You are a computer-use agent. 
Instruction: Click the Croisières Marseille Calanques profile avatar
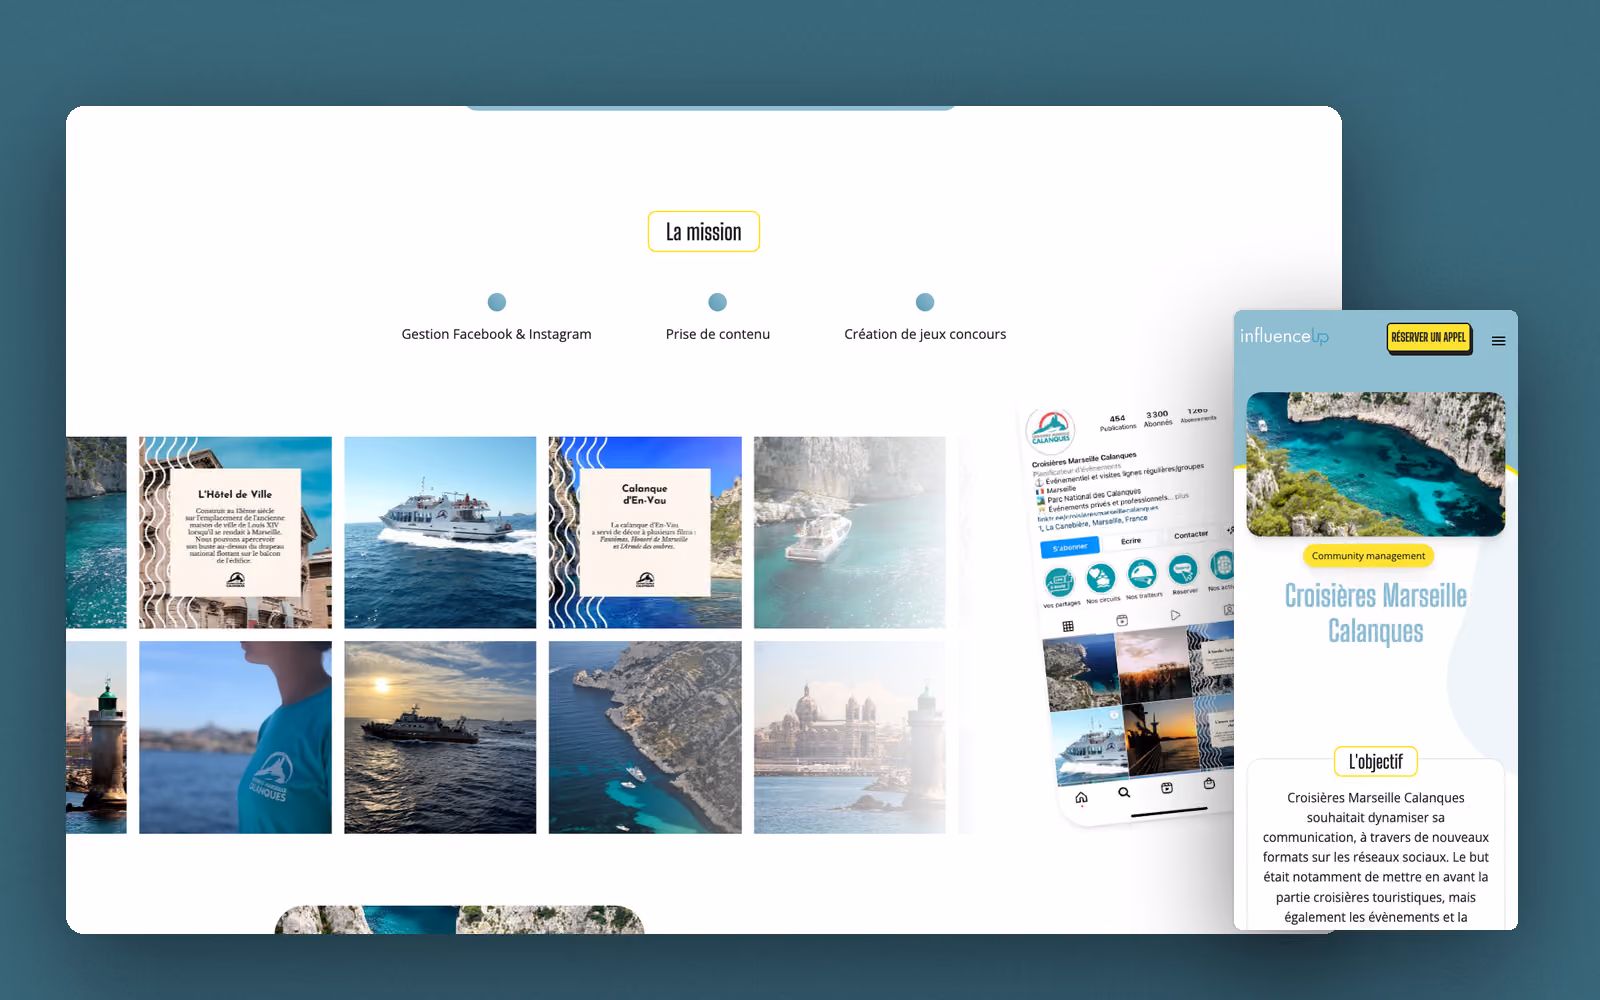1051,430
